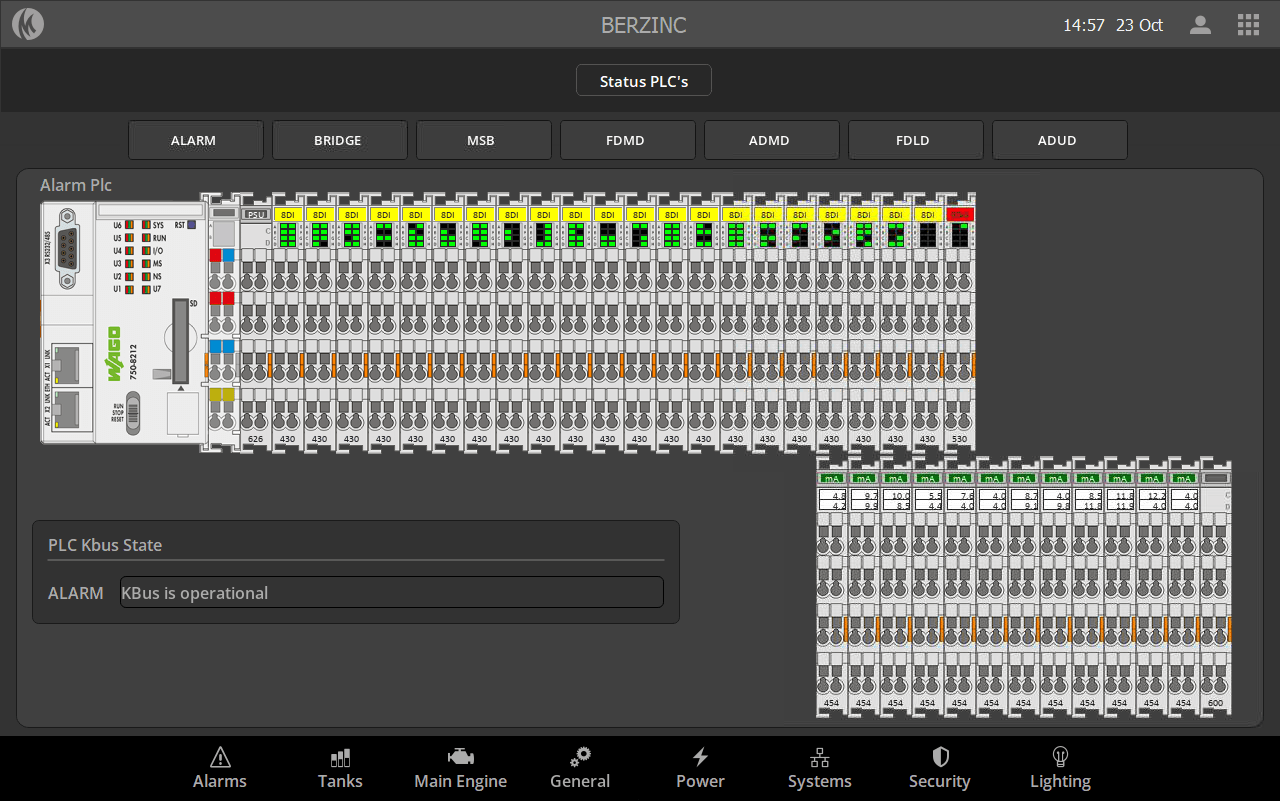Open the Alarms warning triangle icon

point(220,757)
